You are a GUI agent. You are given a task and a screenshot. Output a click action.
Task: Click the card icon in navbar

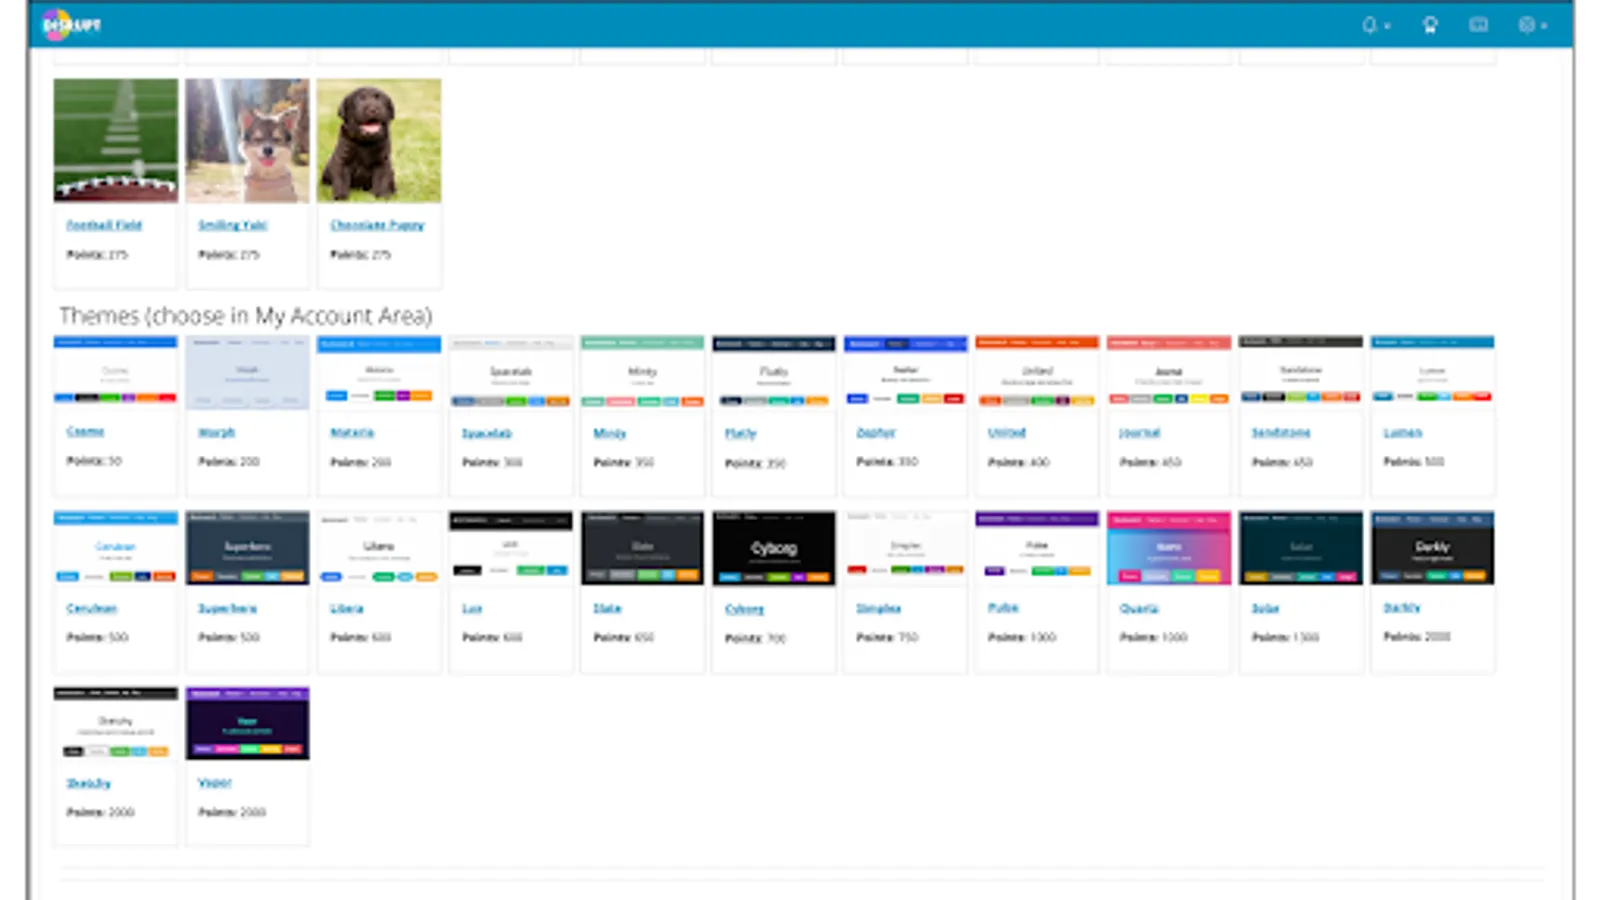pos(1478,25)
